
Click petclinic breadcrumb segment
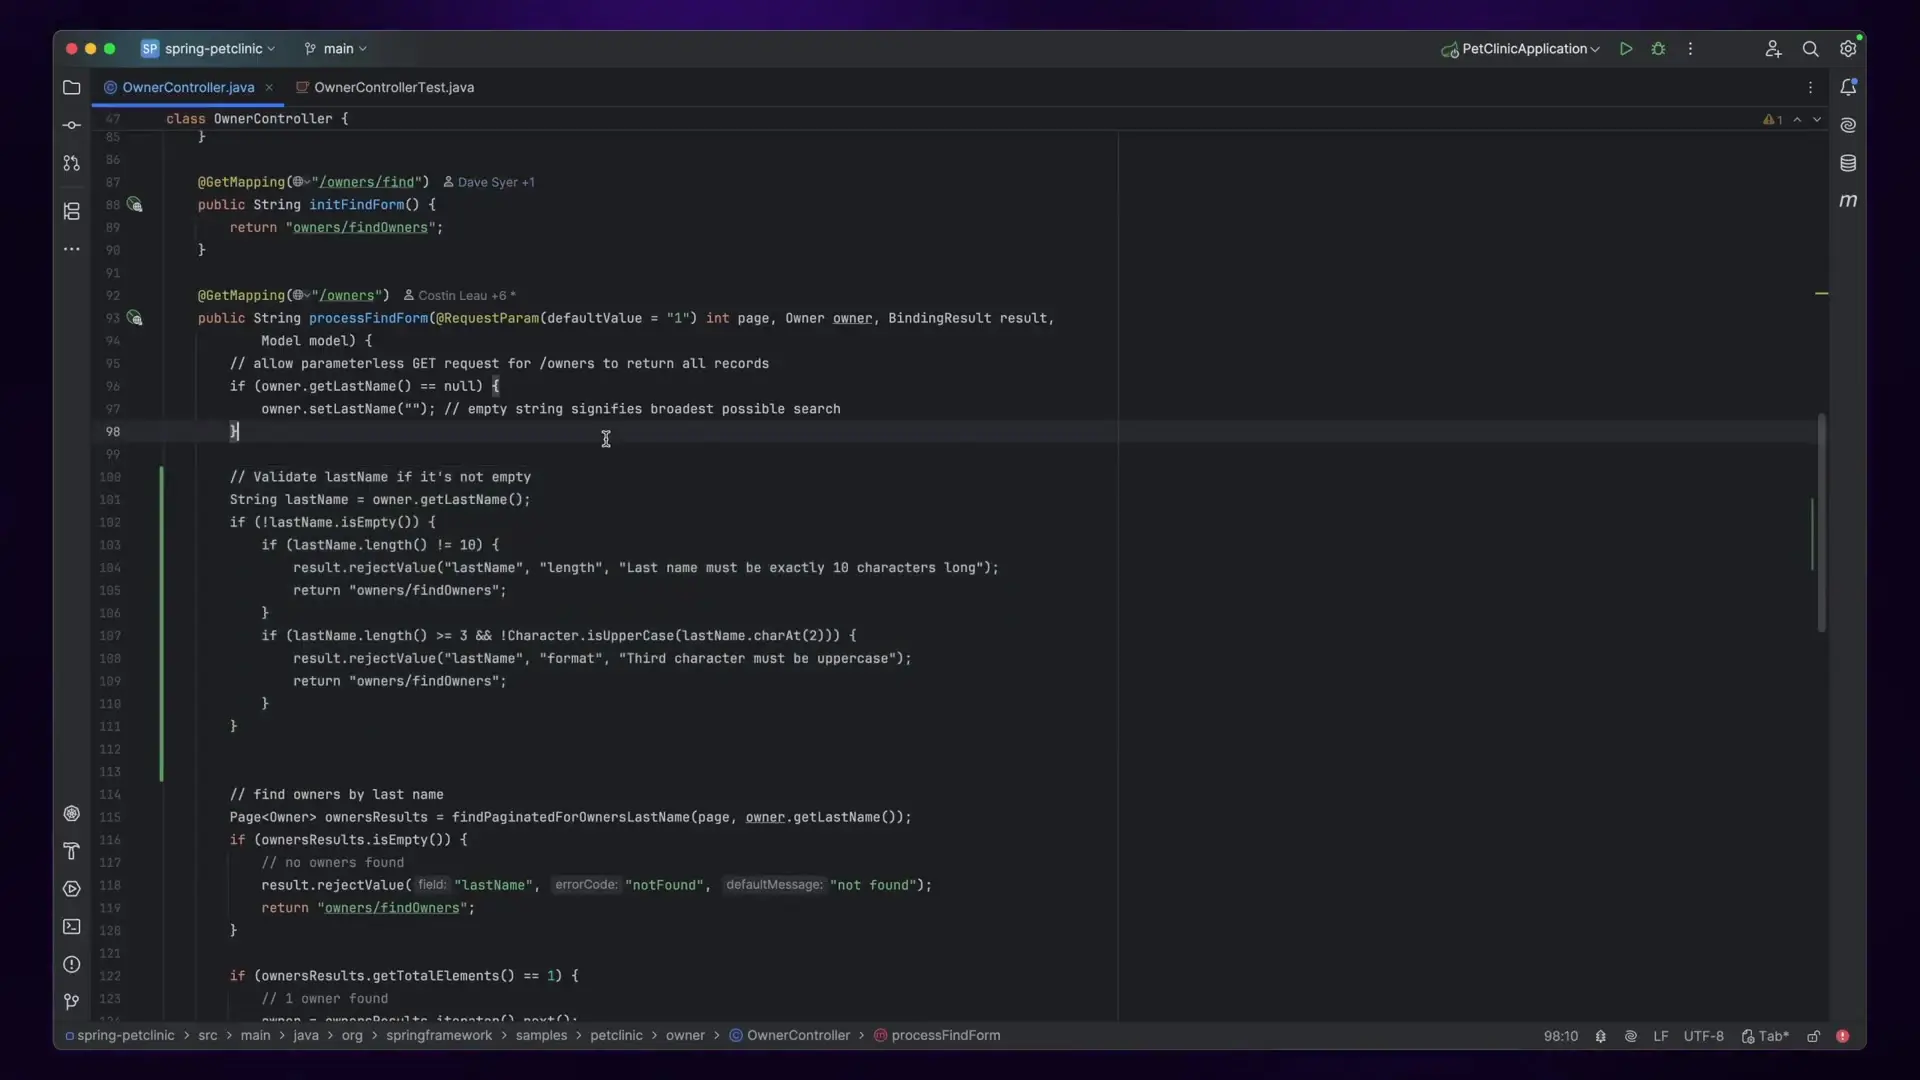[616, 1036]
